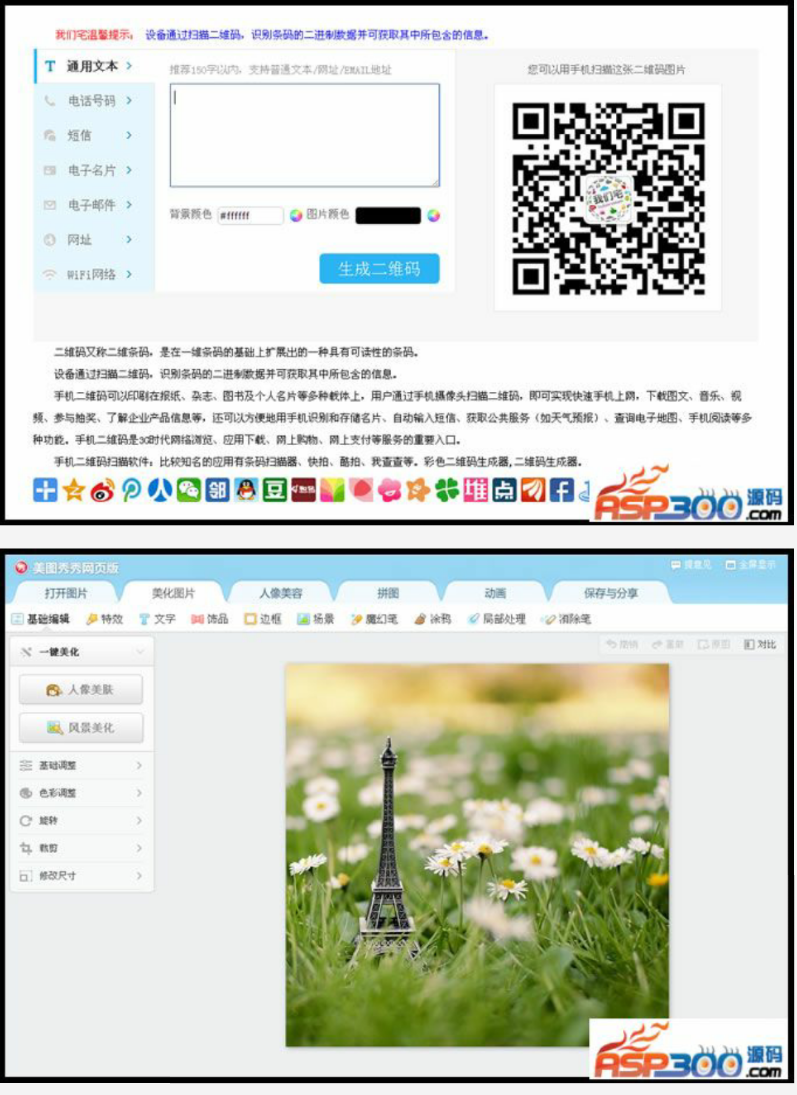Expand 旋转 rotate section
The width and height of the screenshot is (797, 1095).
(82, 821)
